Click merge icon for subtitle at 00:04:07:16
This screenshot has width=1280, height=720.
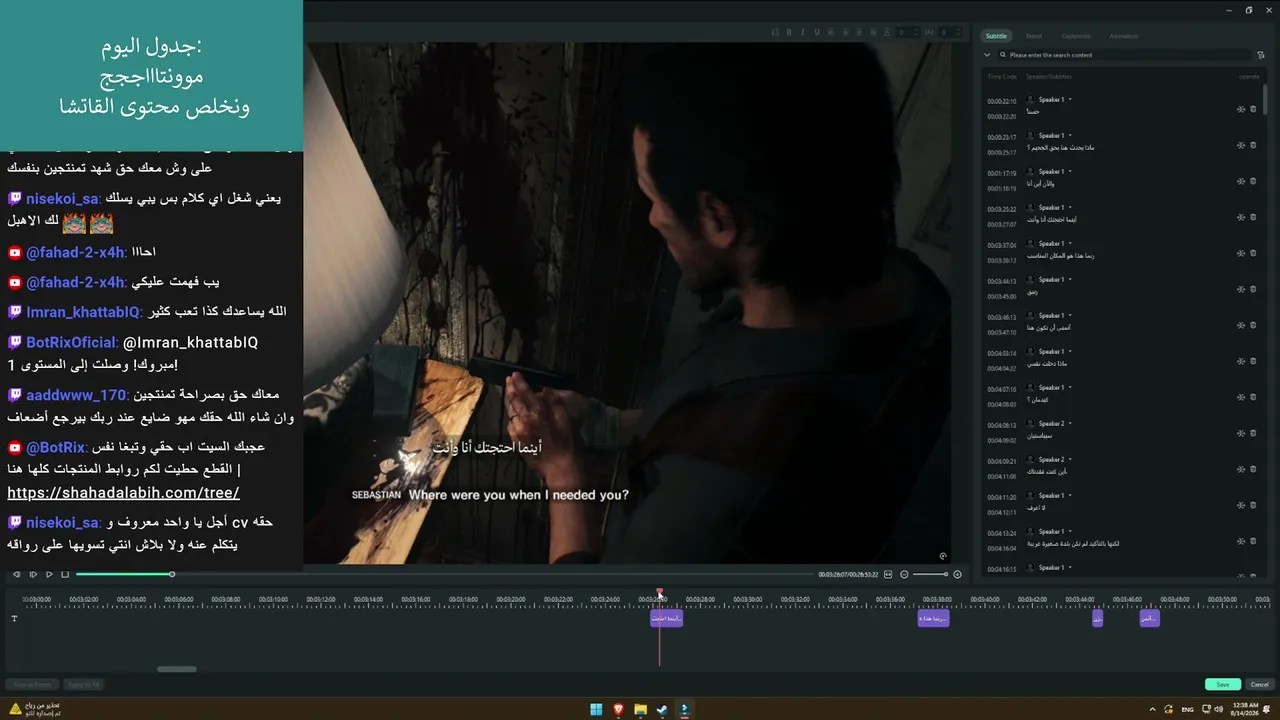click(1241, 397)
